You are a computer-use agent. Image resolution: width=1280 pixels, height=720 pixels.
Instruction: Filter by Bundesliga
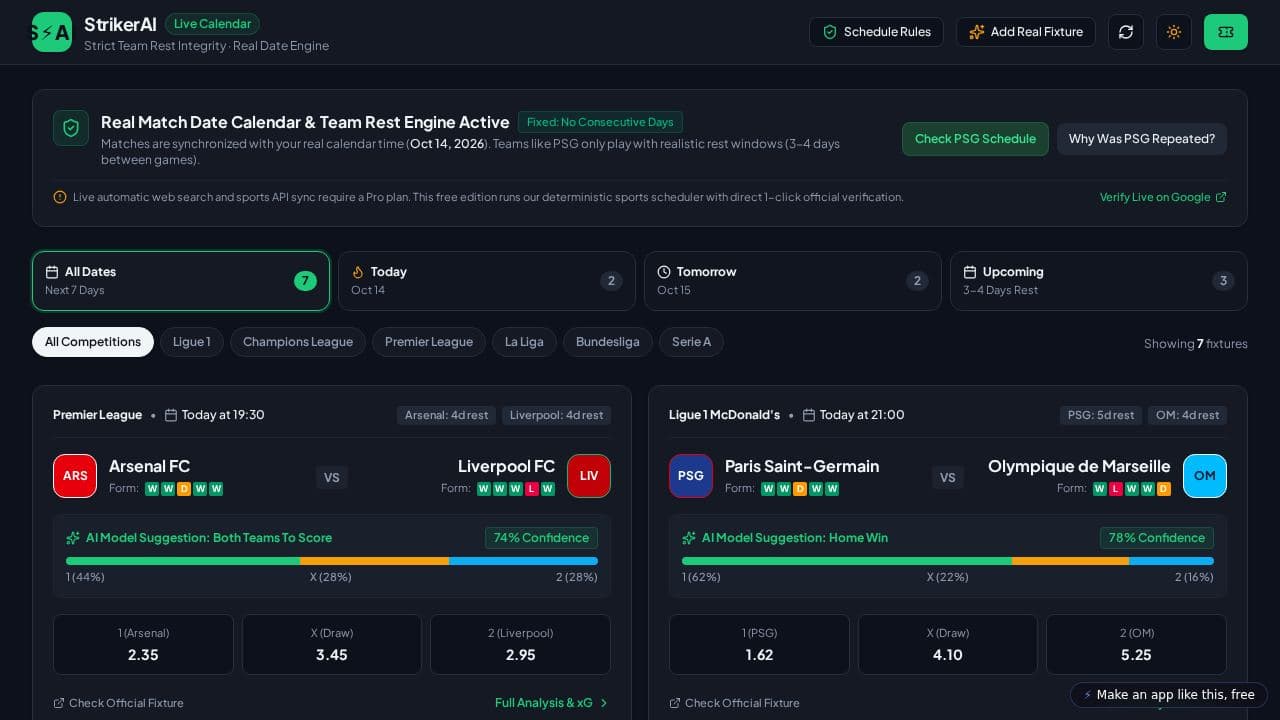[608, 342]
